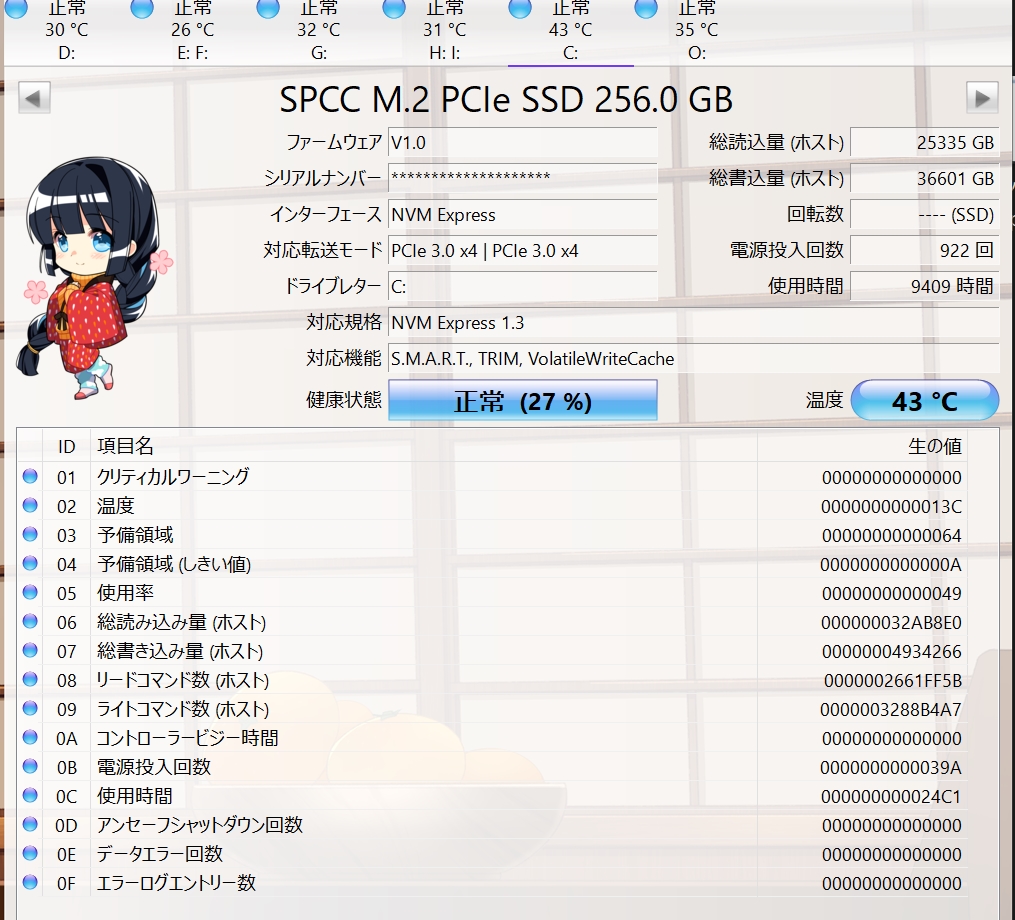Select the 総書き込み量 (ホスト) attribute row
The width and height of the screenshot is (1015, 920).
pyautogui.click(x=492, y=651)
